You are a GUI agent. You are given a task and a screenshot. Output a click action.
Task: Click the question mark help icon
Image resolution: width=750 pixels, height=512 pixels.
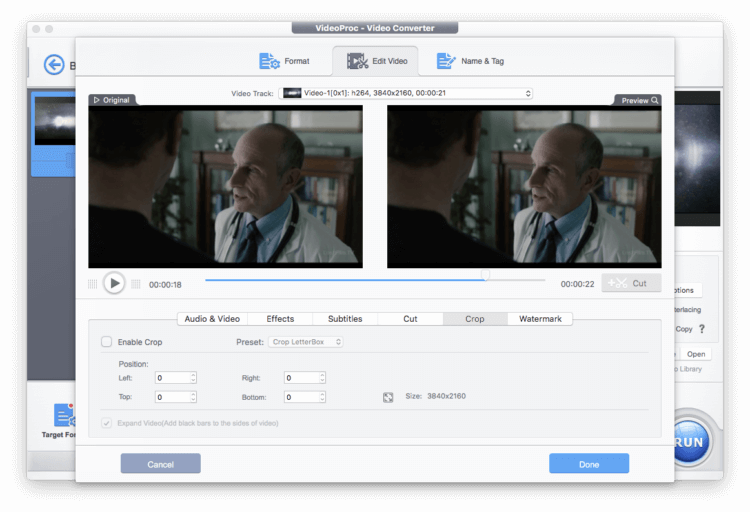pos(702,329)
